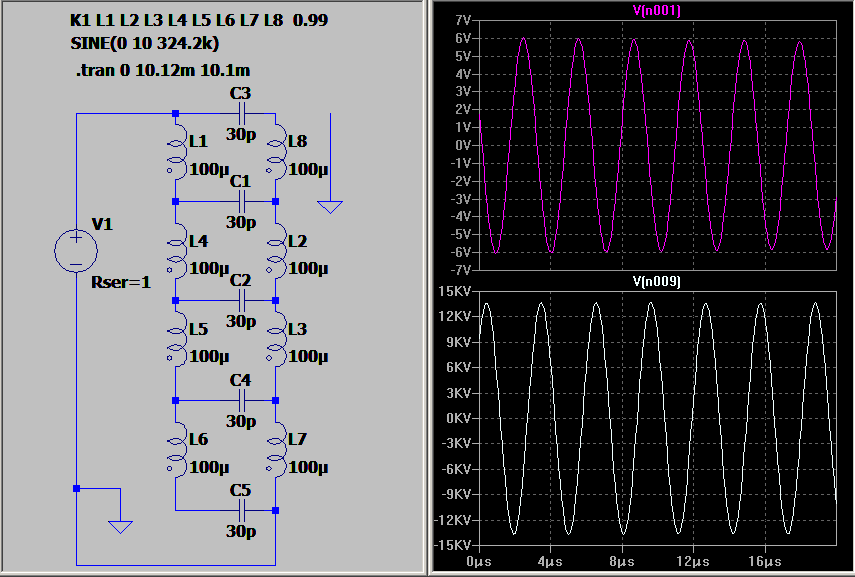Screen dimensions: 855x577
Task: Click the C5 capacitor symbol
Action: (x=242, y=511)
